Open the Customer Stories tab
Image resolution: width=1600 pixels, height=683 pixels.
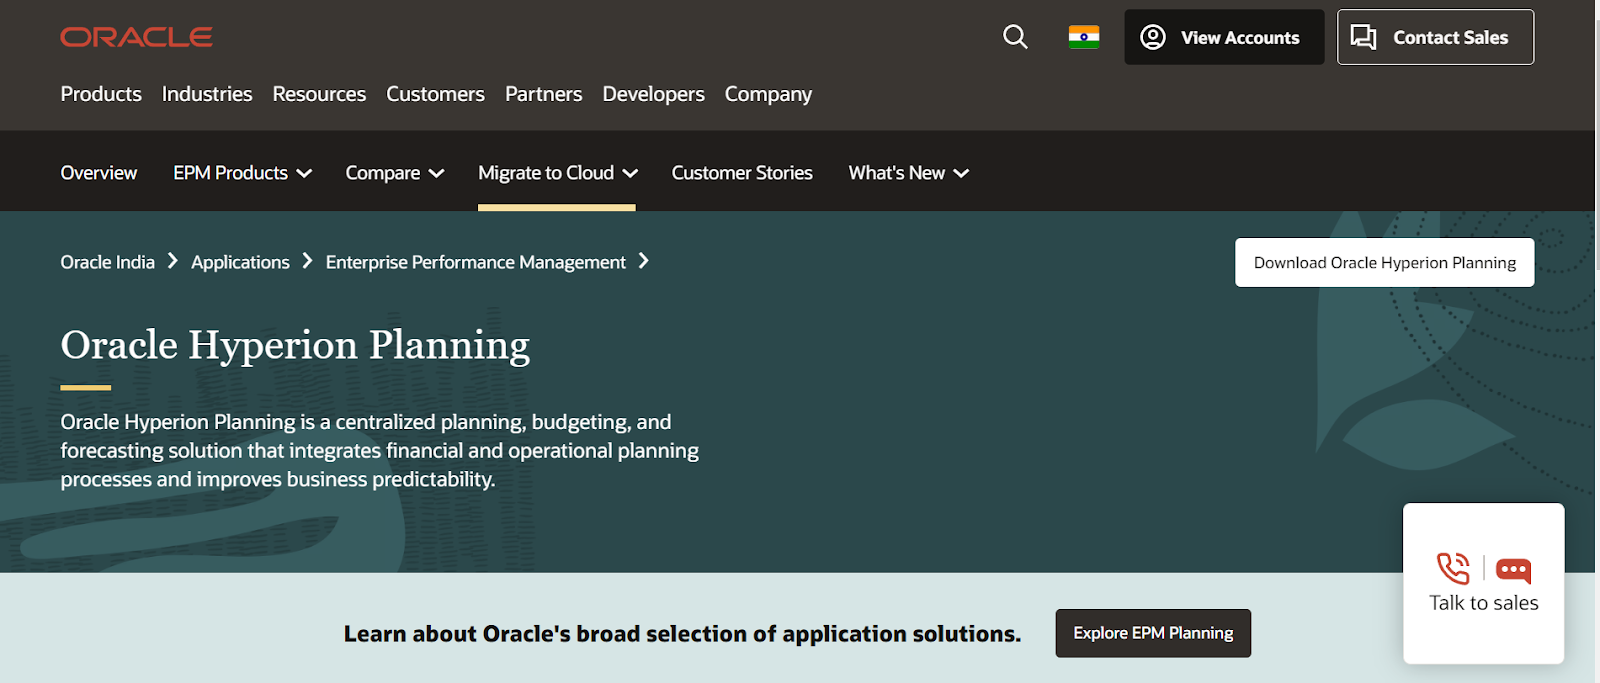pyautogui.click(x=742, y=173)
